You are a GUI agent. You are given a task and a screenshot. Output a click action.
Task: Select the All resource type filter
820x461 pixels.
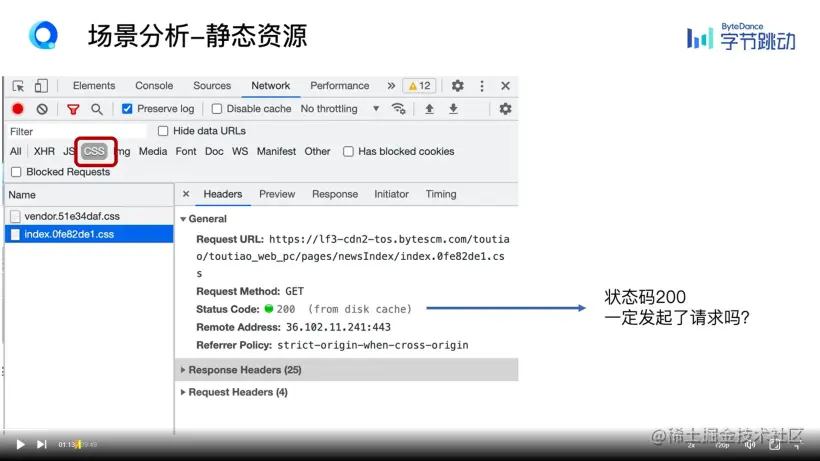[16, 152]
